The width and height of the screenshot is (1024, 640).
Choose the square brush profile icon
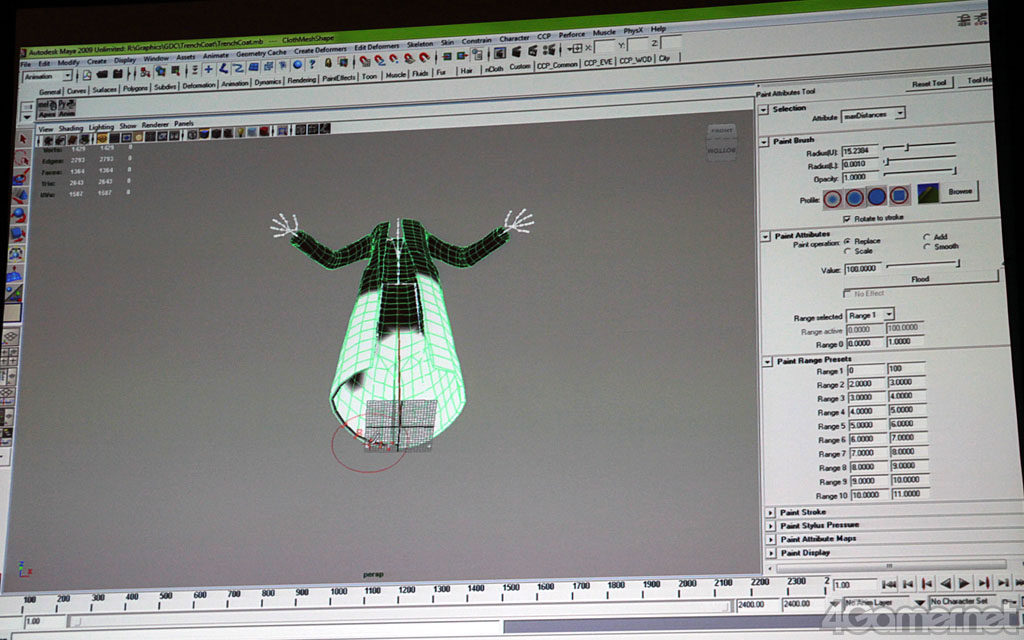pos(899,196)
